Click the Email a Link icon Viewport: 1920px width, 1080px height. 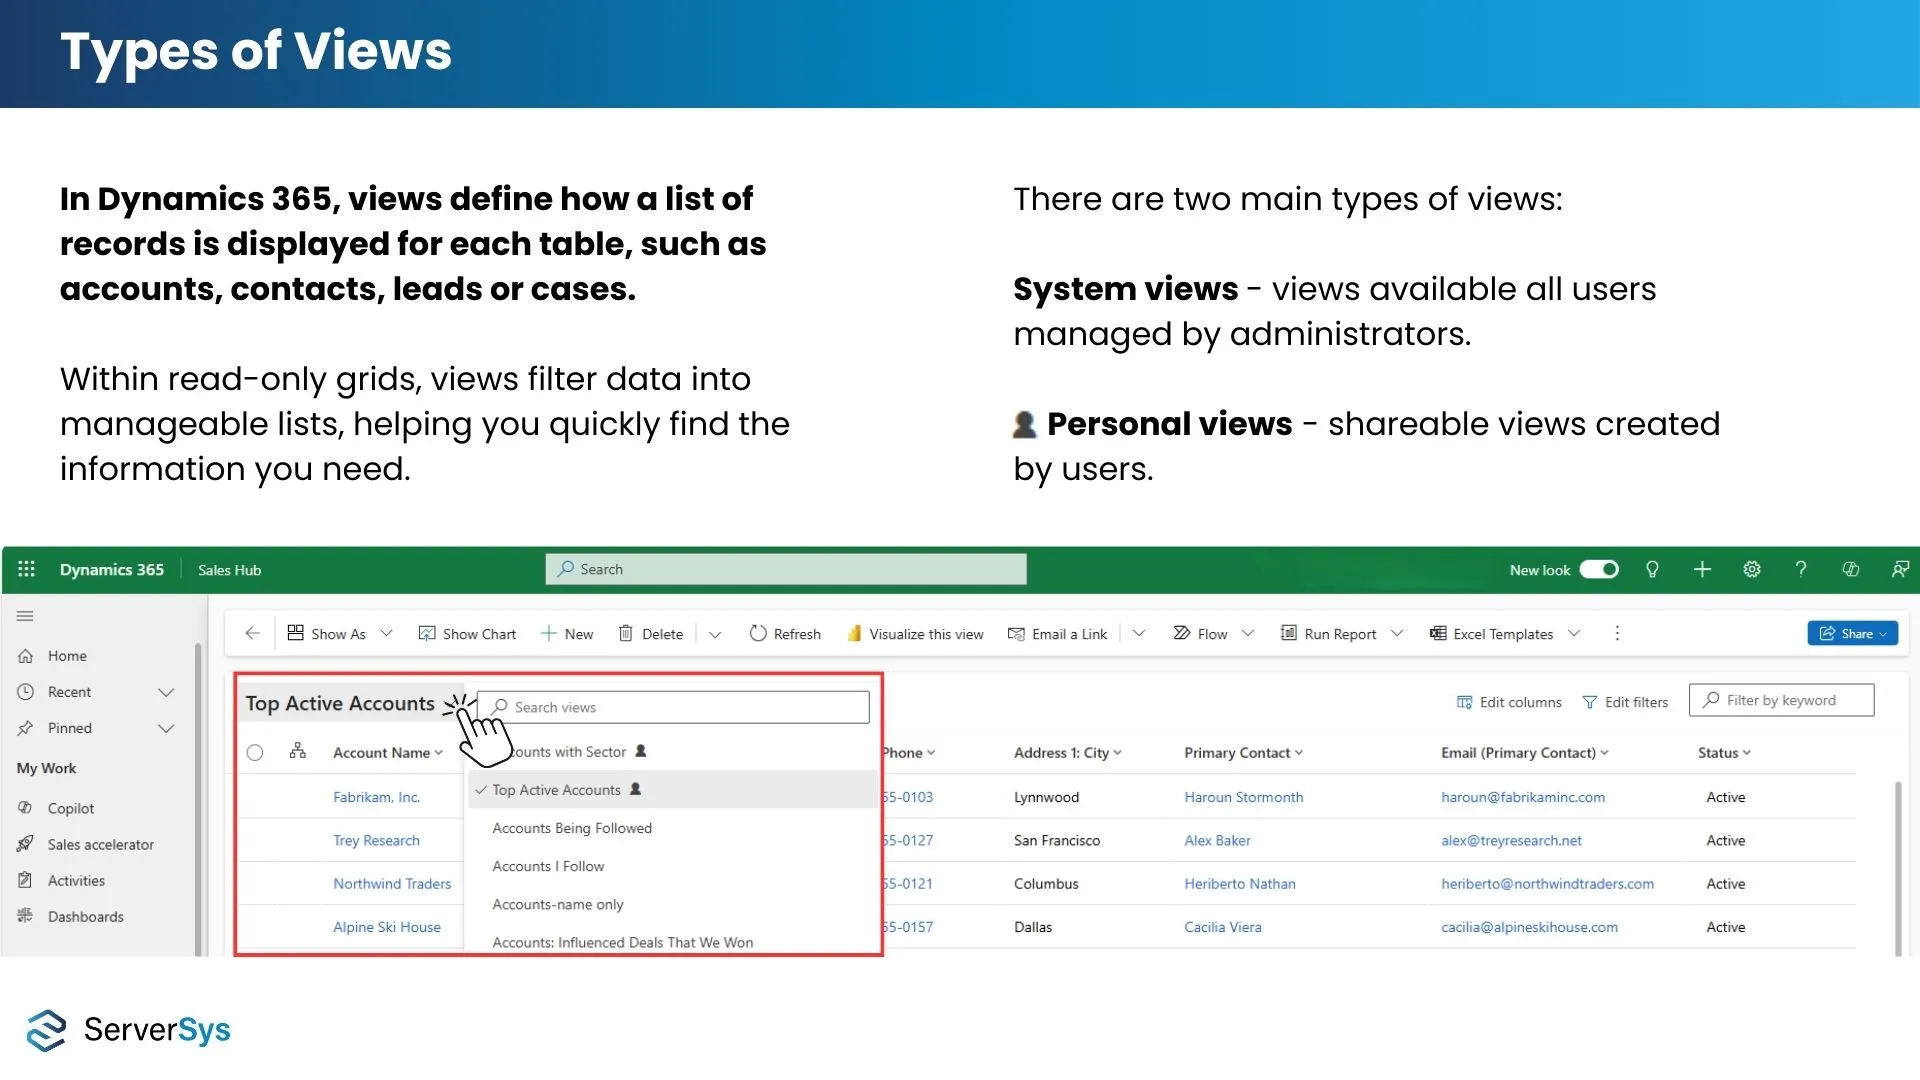point(1016,633)
